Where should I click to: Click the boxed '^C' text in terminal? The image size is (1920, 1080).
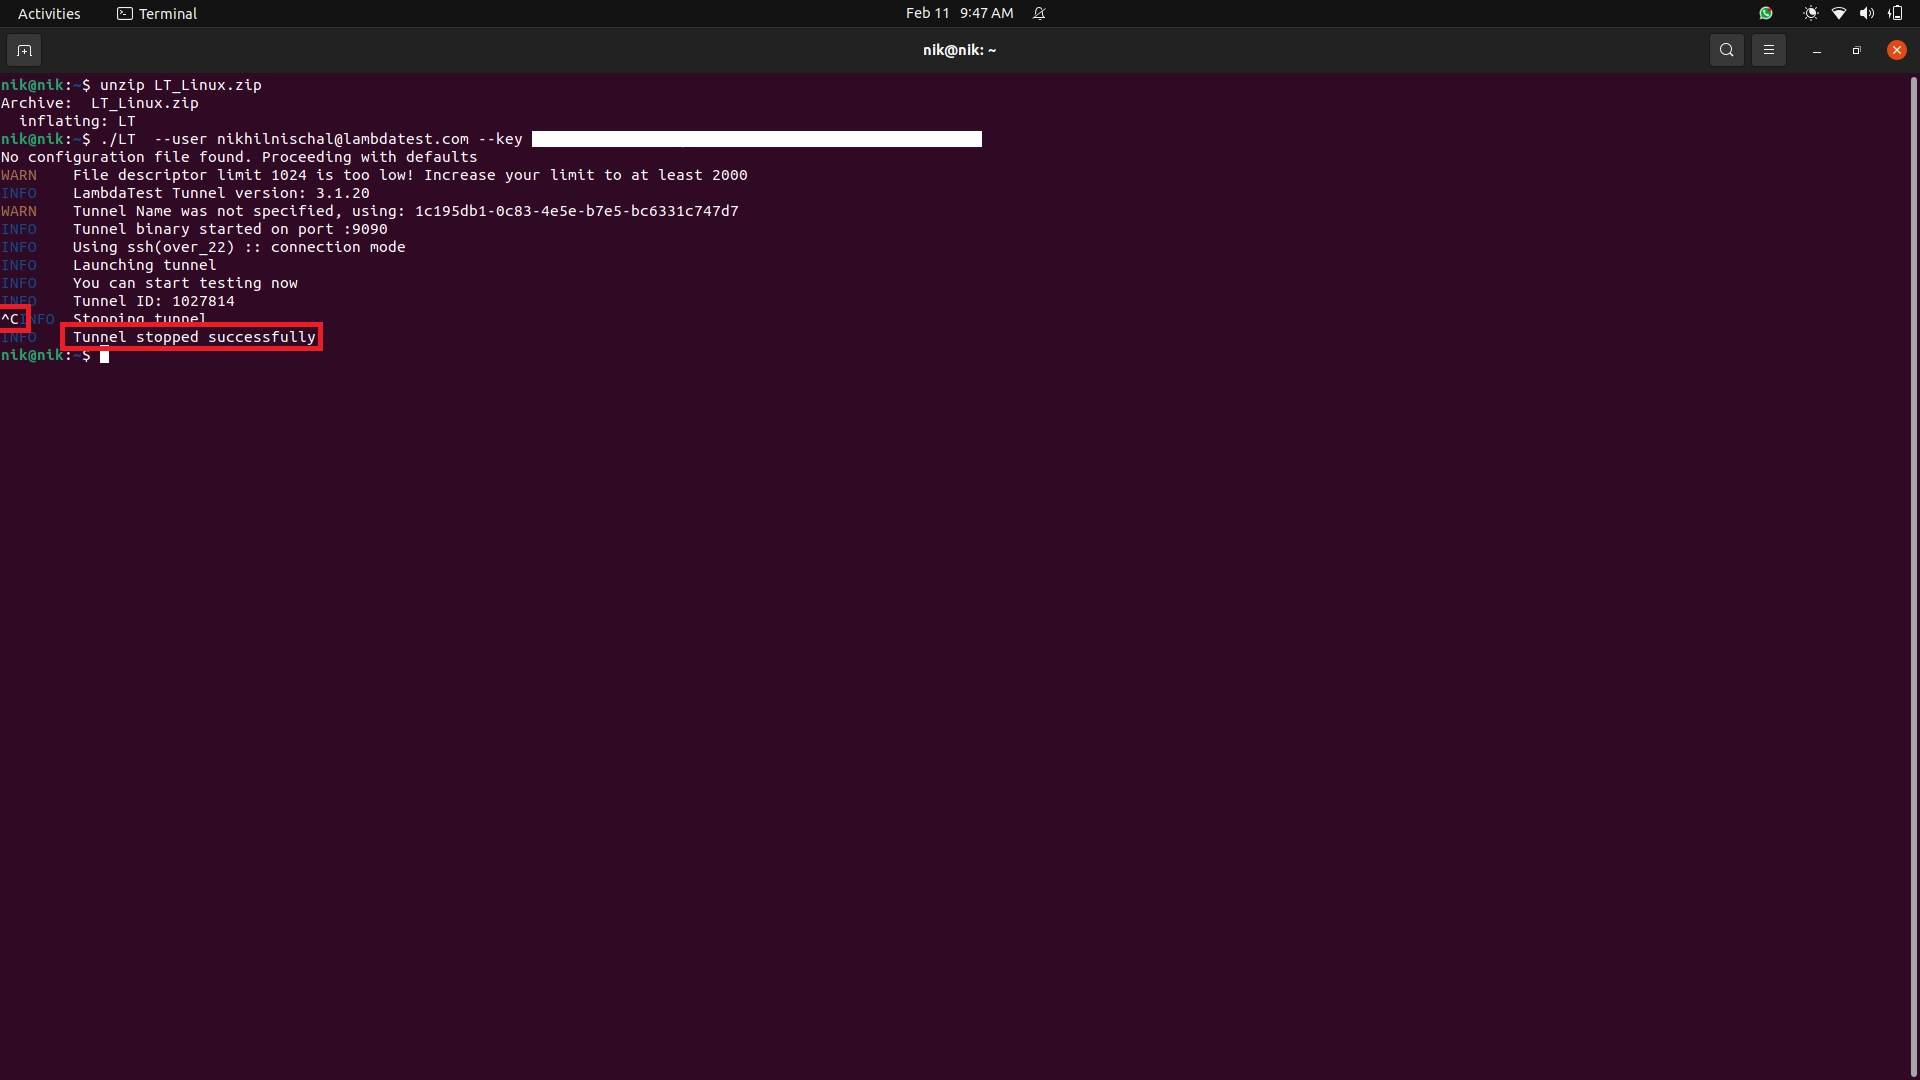[12, 319]
